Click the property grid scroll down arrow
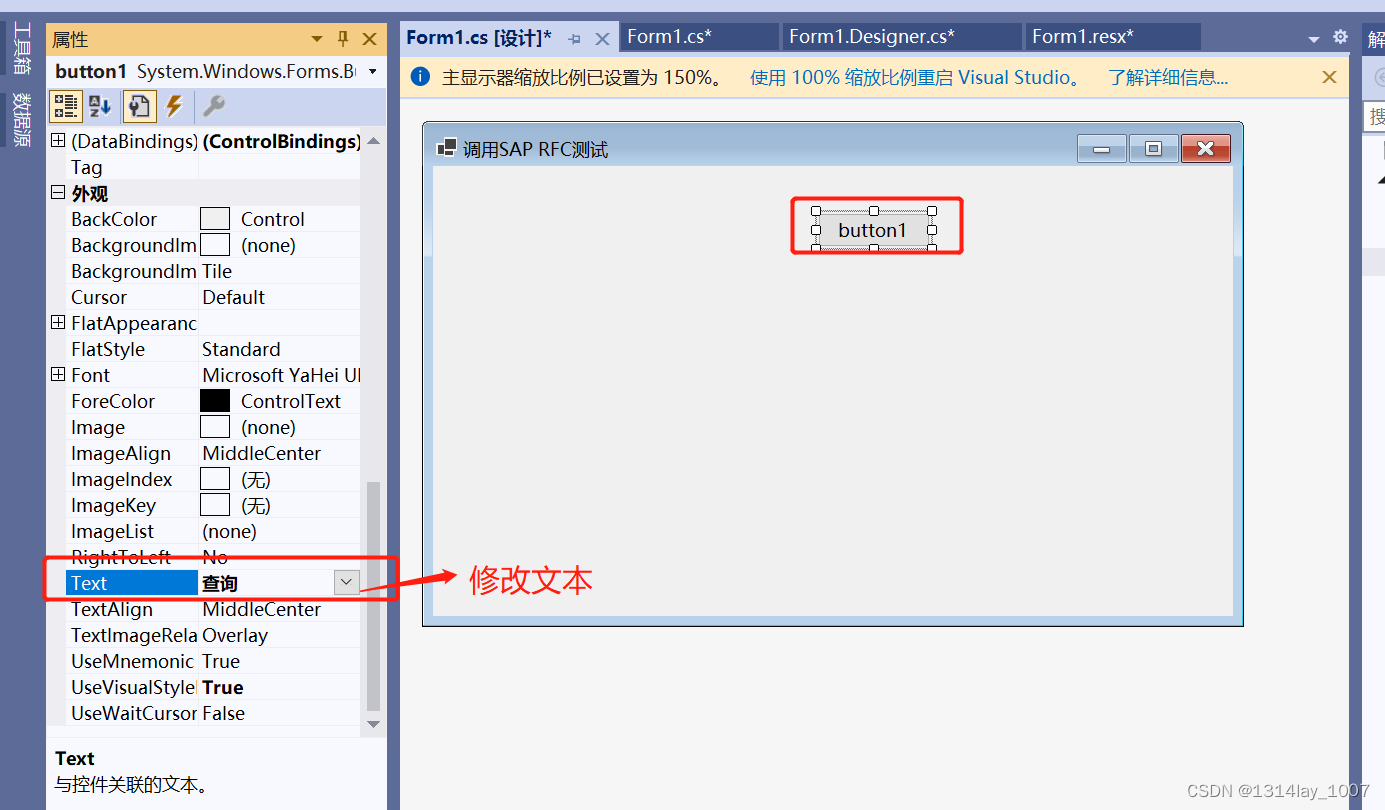1385x810 pixels. 373,724
